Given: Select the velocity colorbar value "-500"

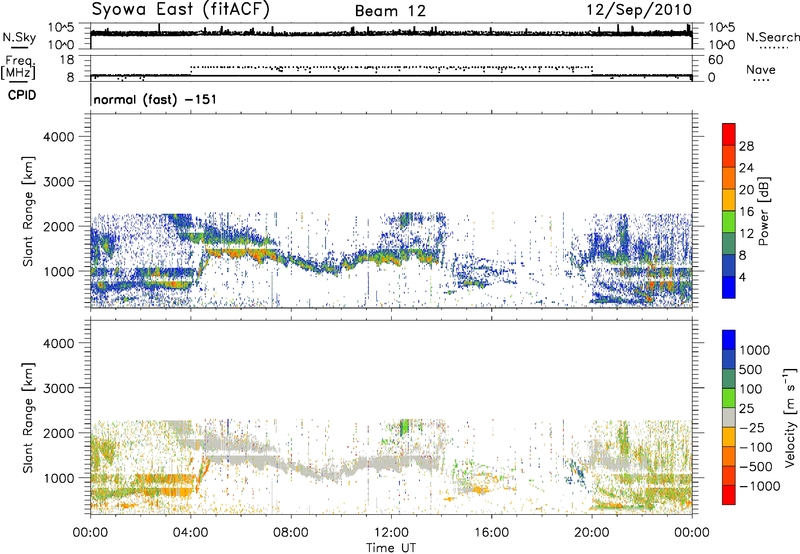Looking at the screenshot, I should click(x=756, y=467).
